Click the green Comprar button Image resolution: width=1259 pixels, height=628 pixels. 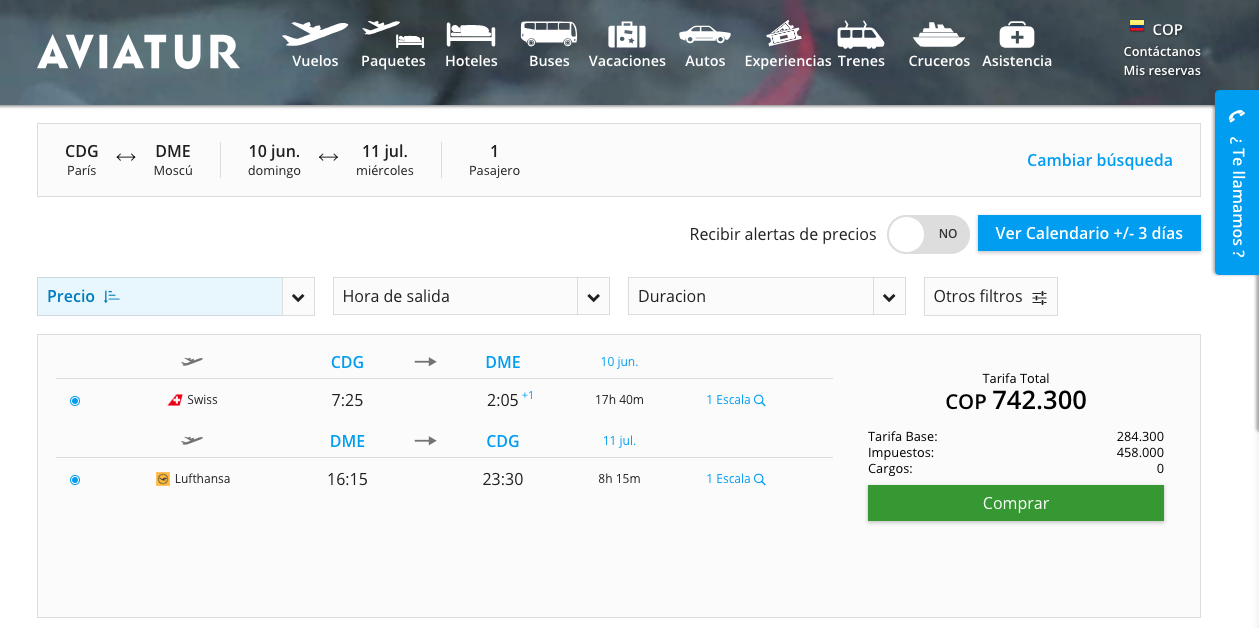(x=1016, y=503)
